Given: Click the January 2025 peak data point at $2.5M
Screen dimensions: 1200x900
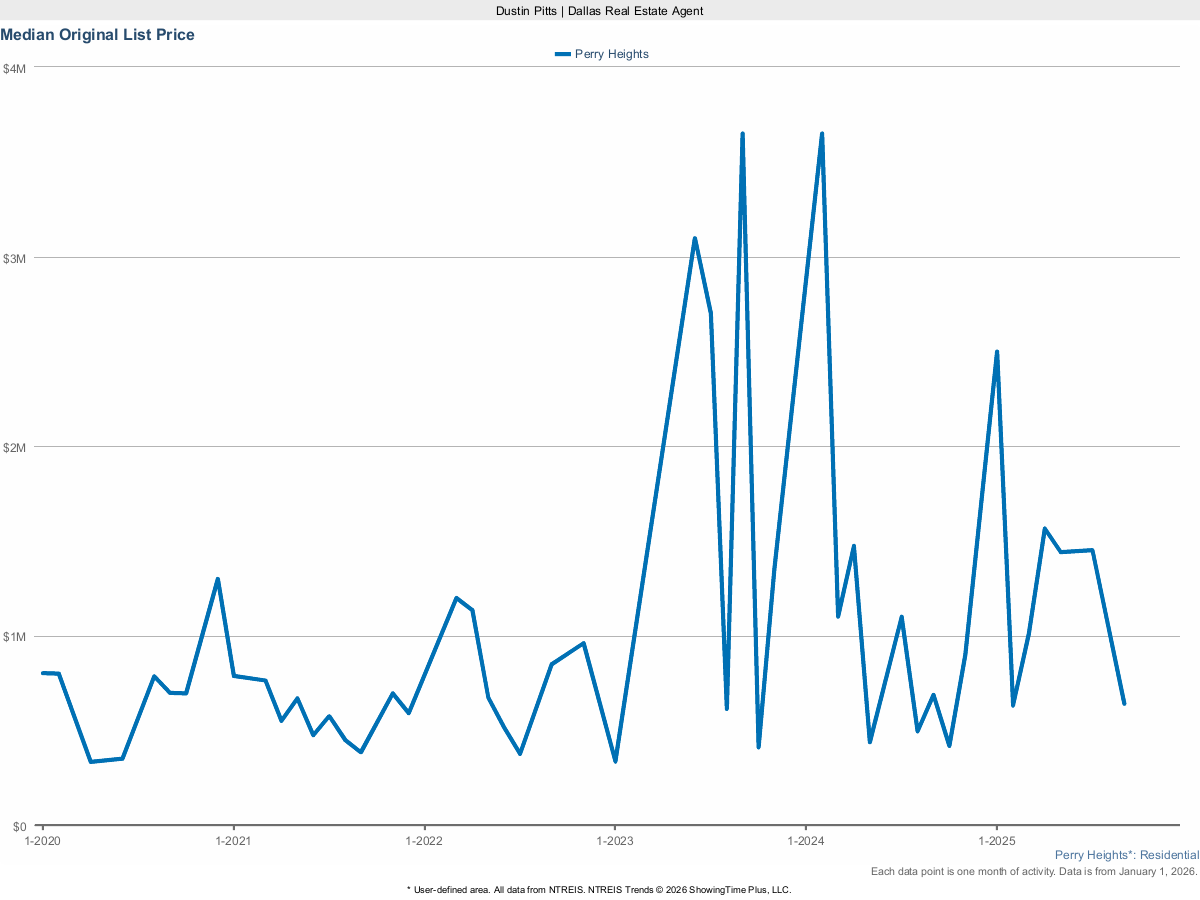Looking at the screenshot, I should (x=997, y=352).
